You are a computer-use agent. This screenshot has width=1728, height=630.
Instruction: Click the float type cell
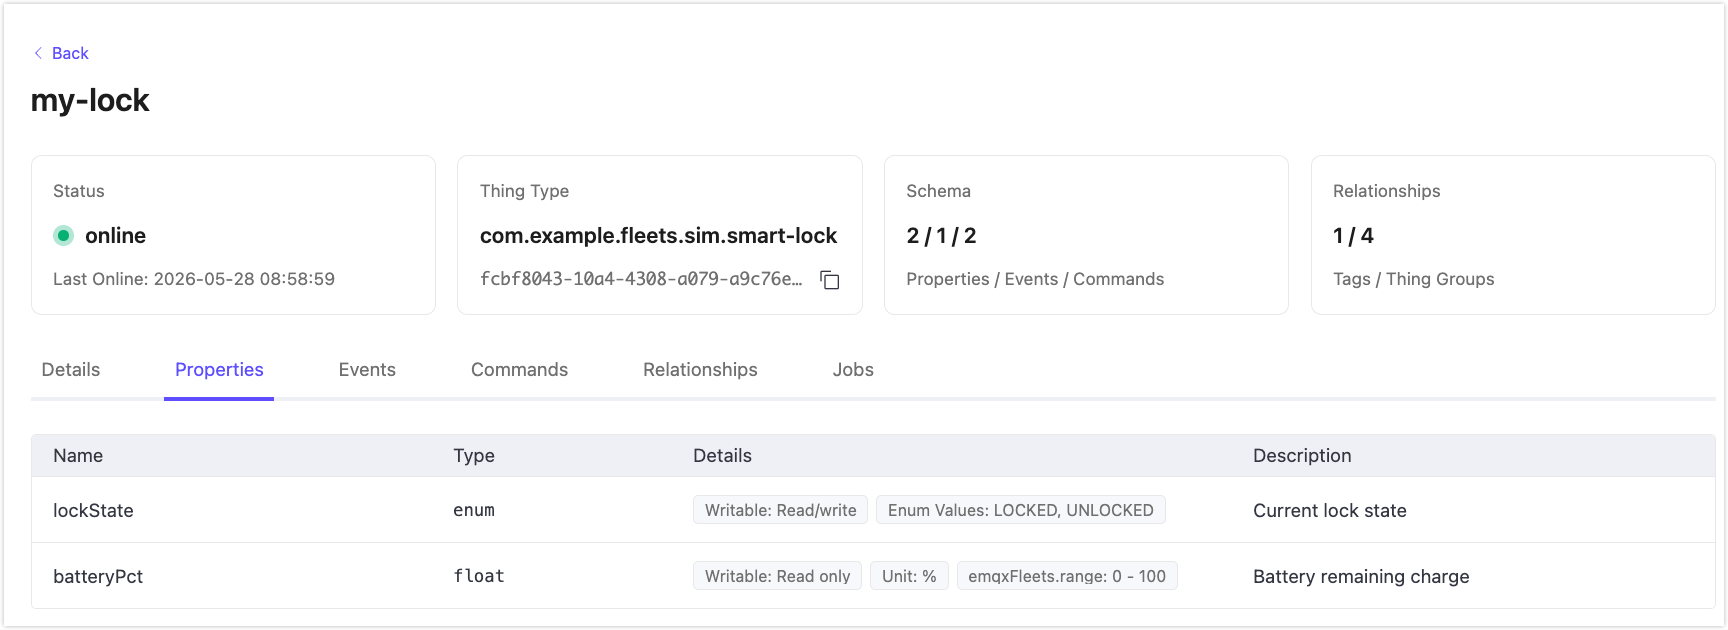(479, 577)
